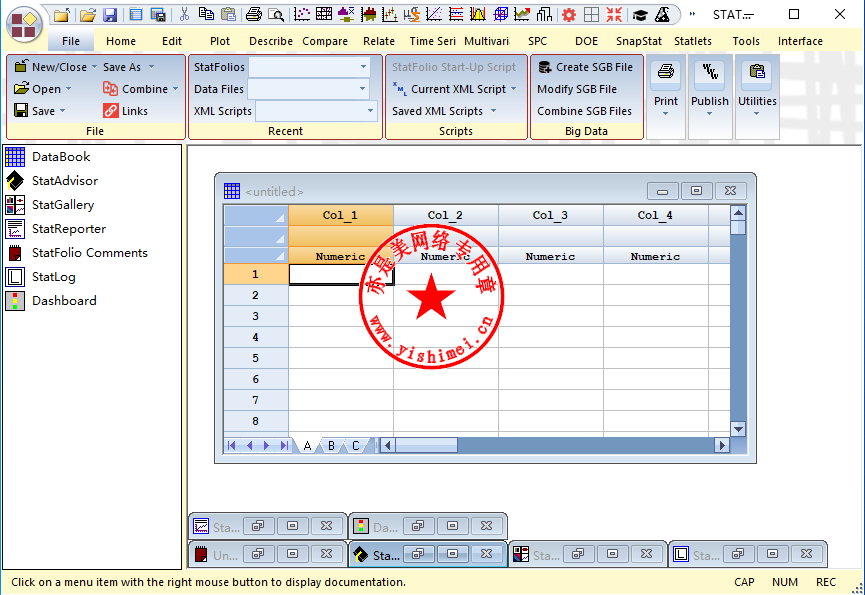Select sheet tab B in DataBook
865x595 pixels.
[x=331, y=446]
